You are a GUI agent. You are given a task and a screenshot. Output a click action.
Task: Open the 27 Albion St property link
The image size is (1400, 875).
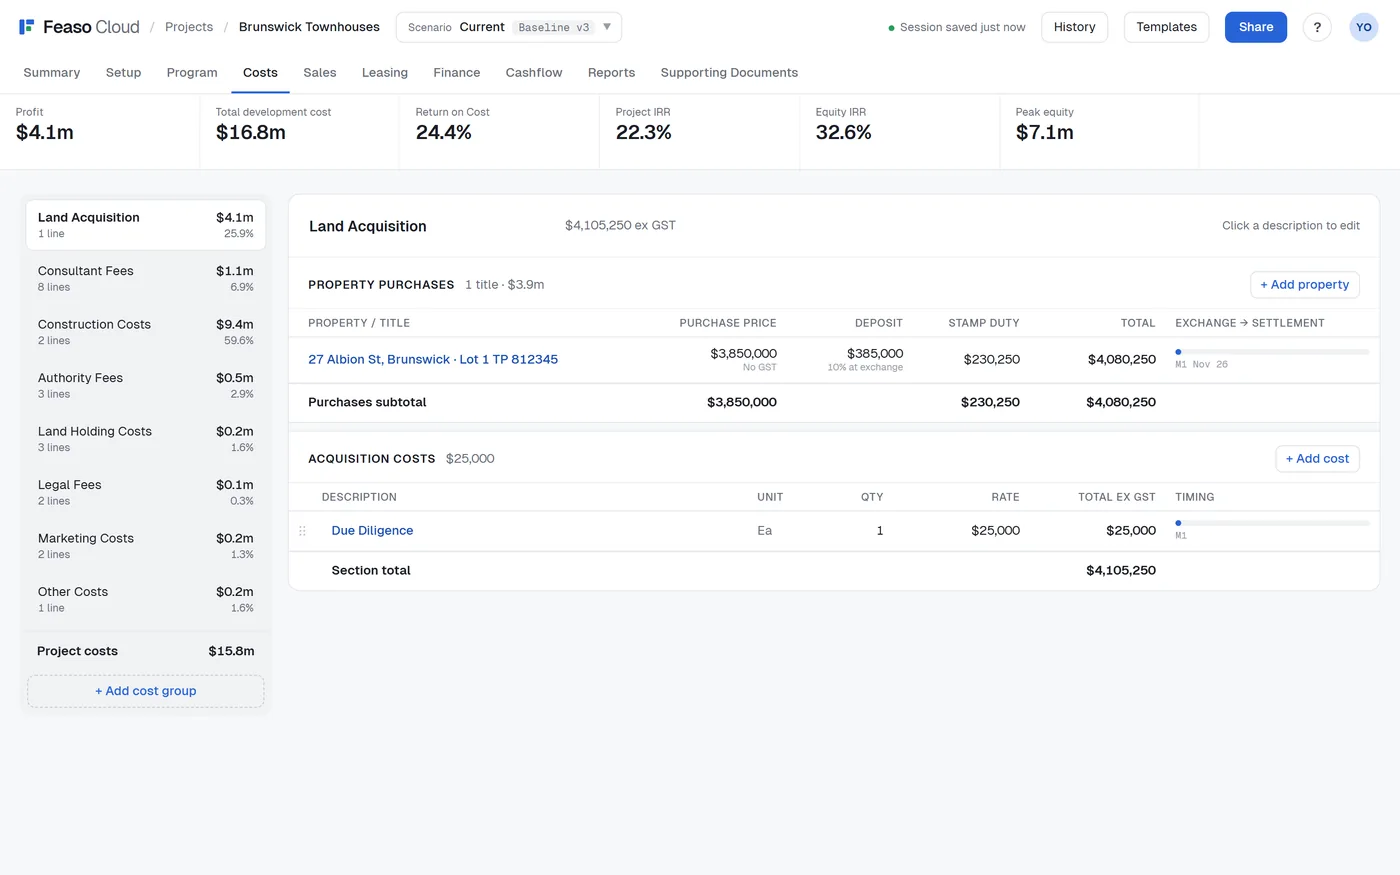[x=433, y=360]
